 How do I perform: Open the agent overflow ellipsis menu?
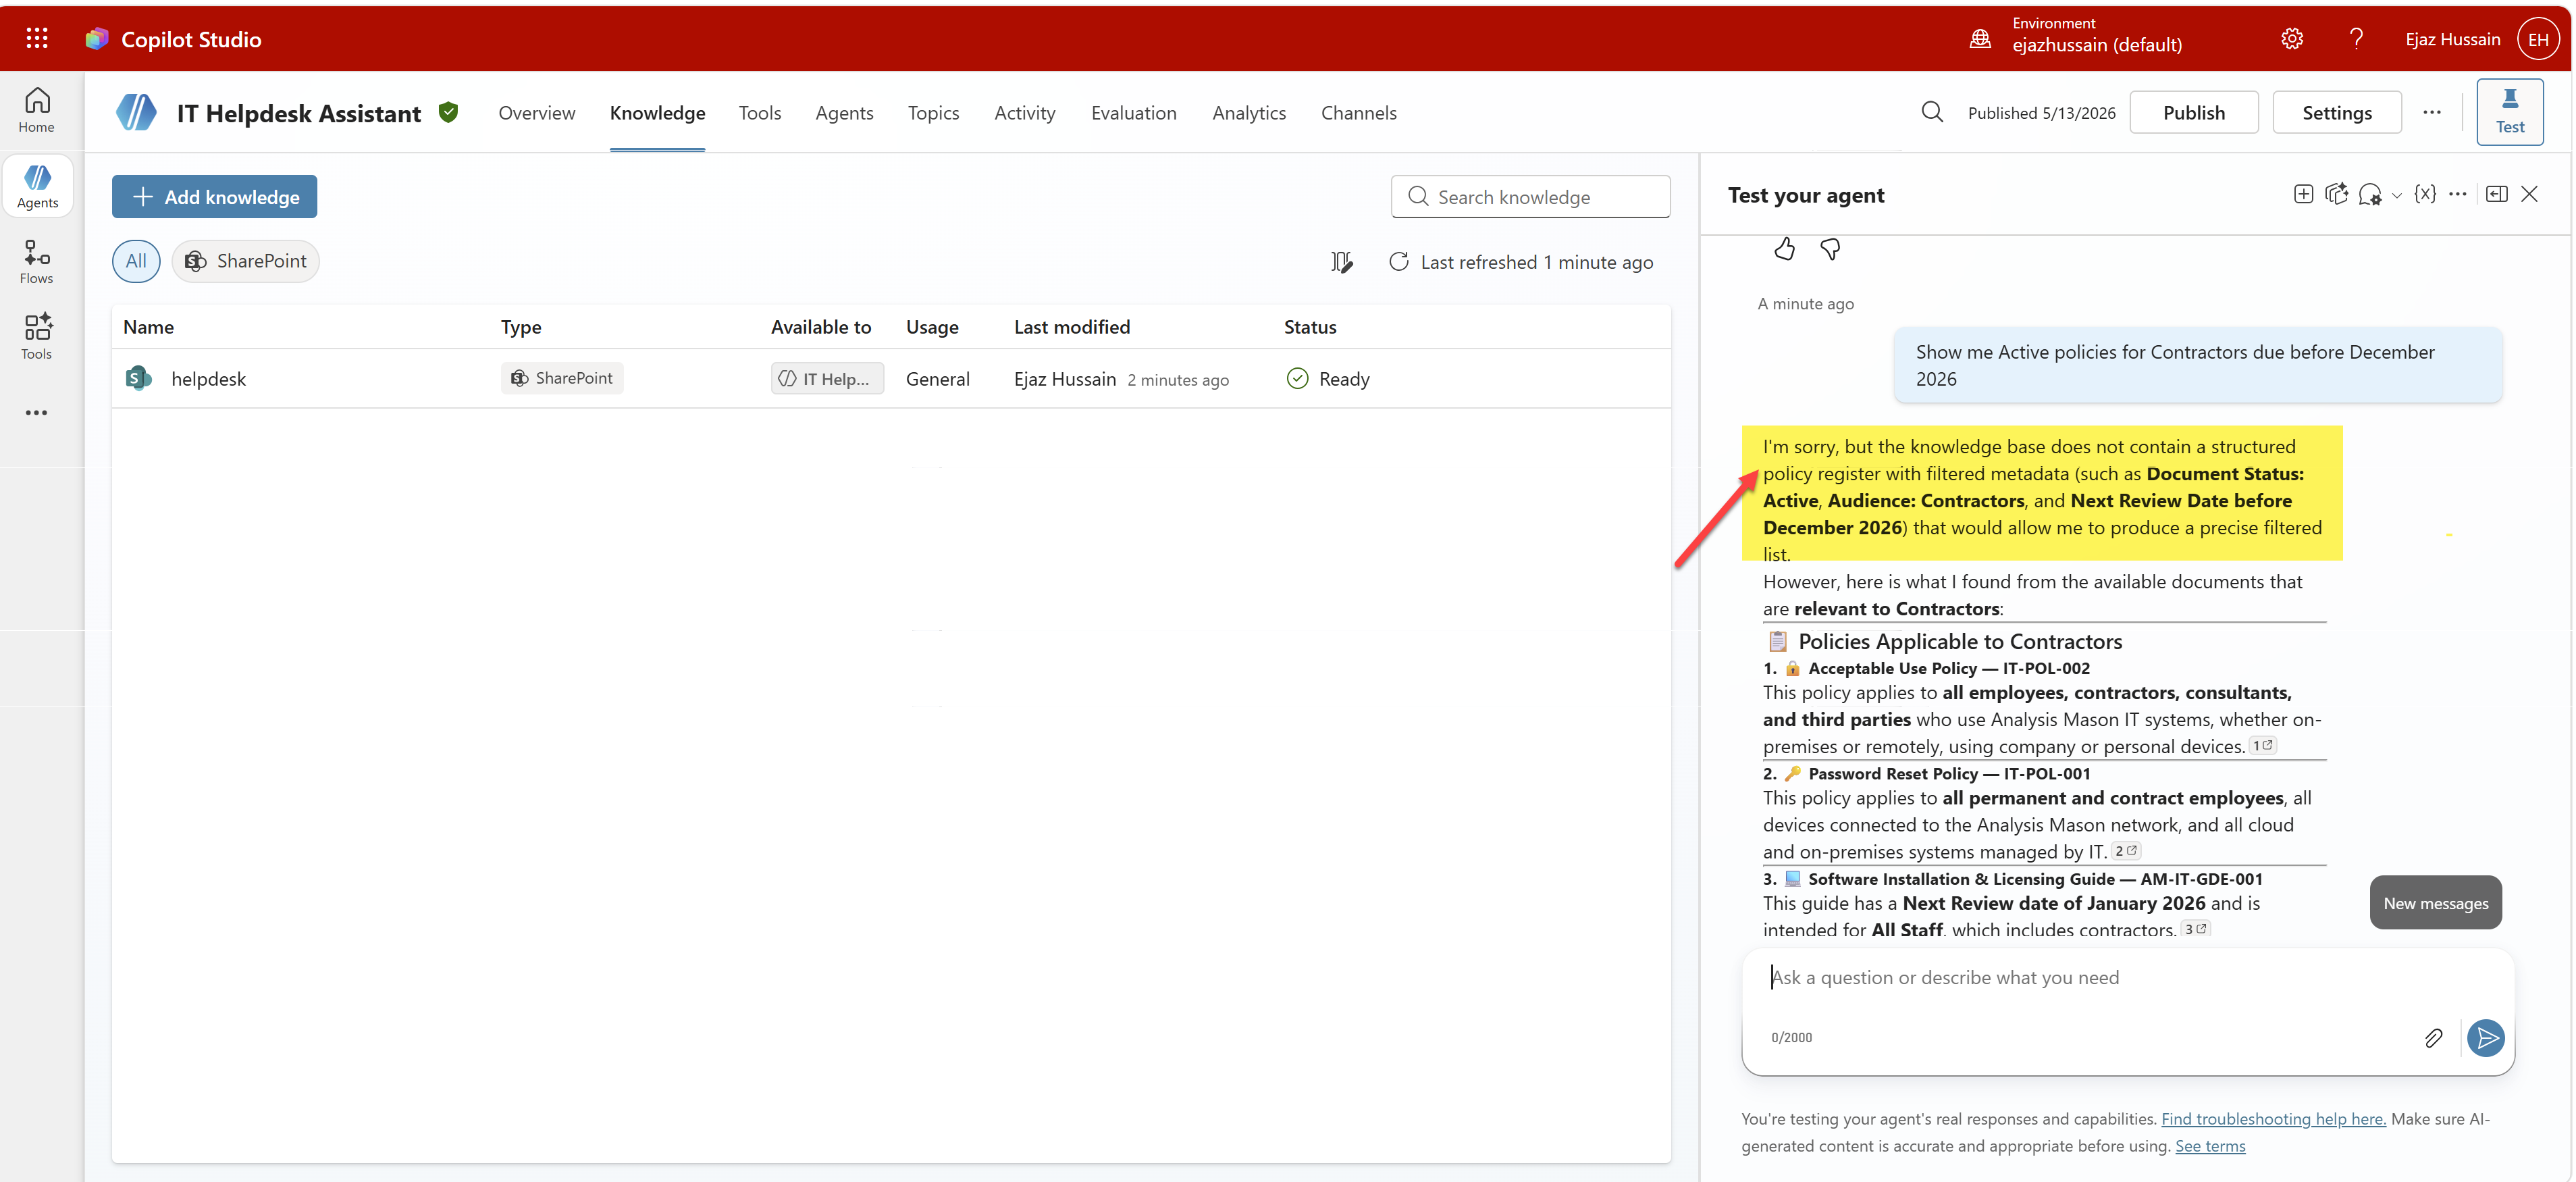click(2432, 112)
